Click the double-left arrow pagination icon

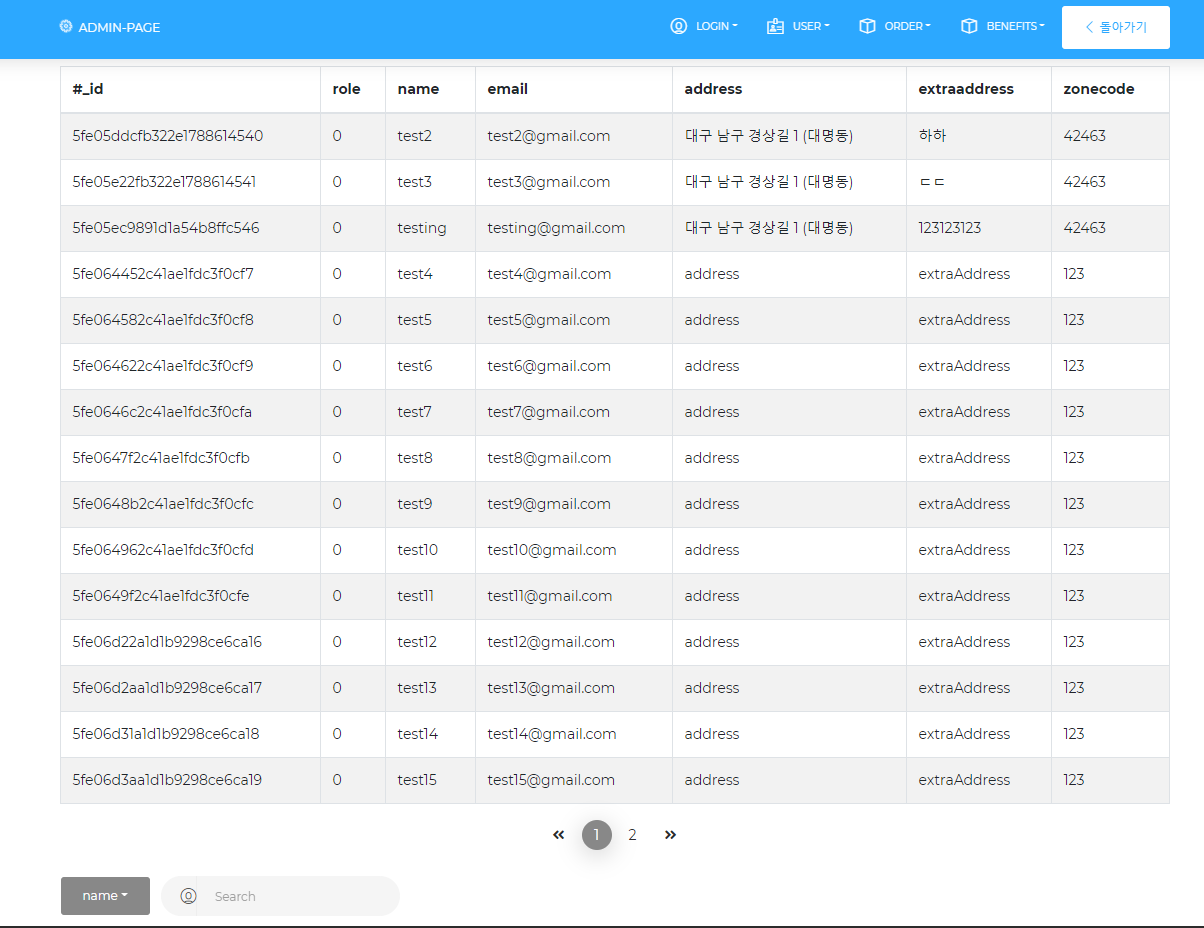(559, 835)
